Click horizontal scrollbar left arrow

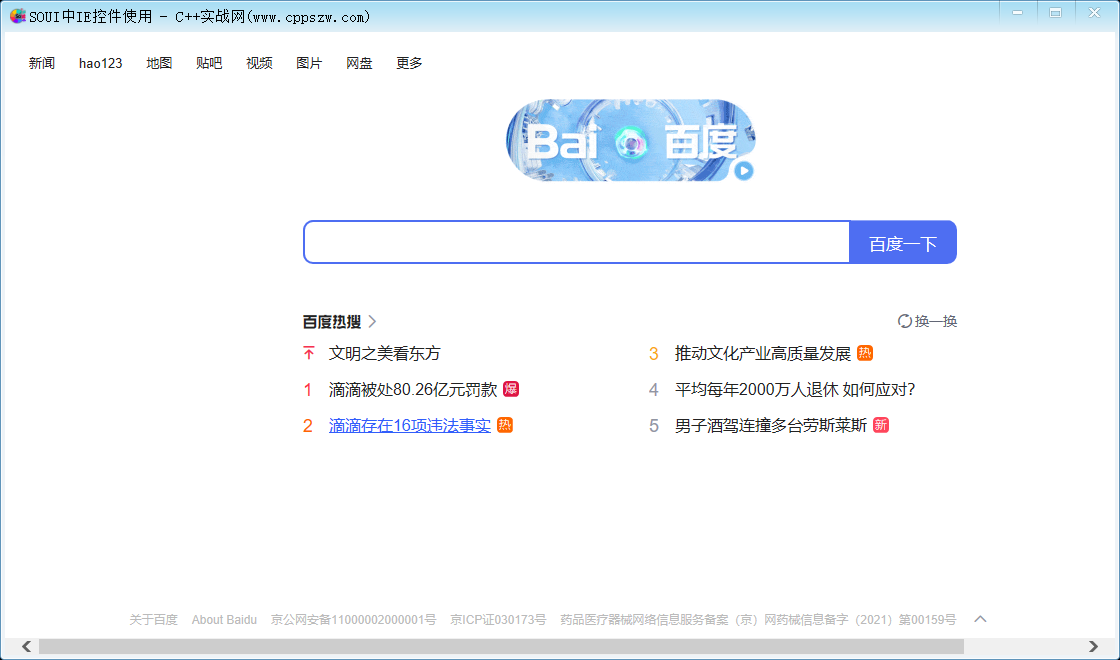pyautogui.click(x=26, y=646)
